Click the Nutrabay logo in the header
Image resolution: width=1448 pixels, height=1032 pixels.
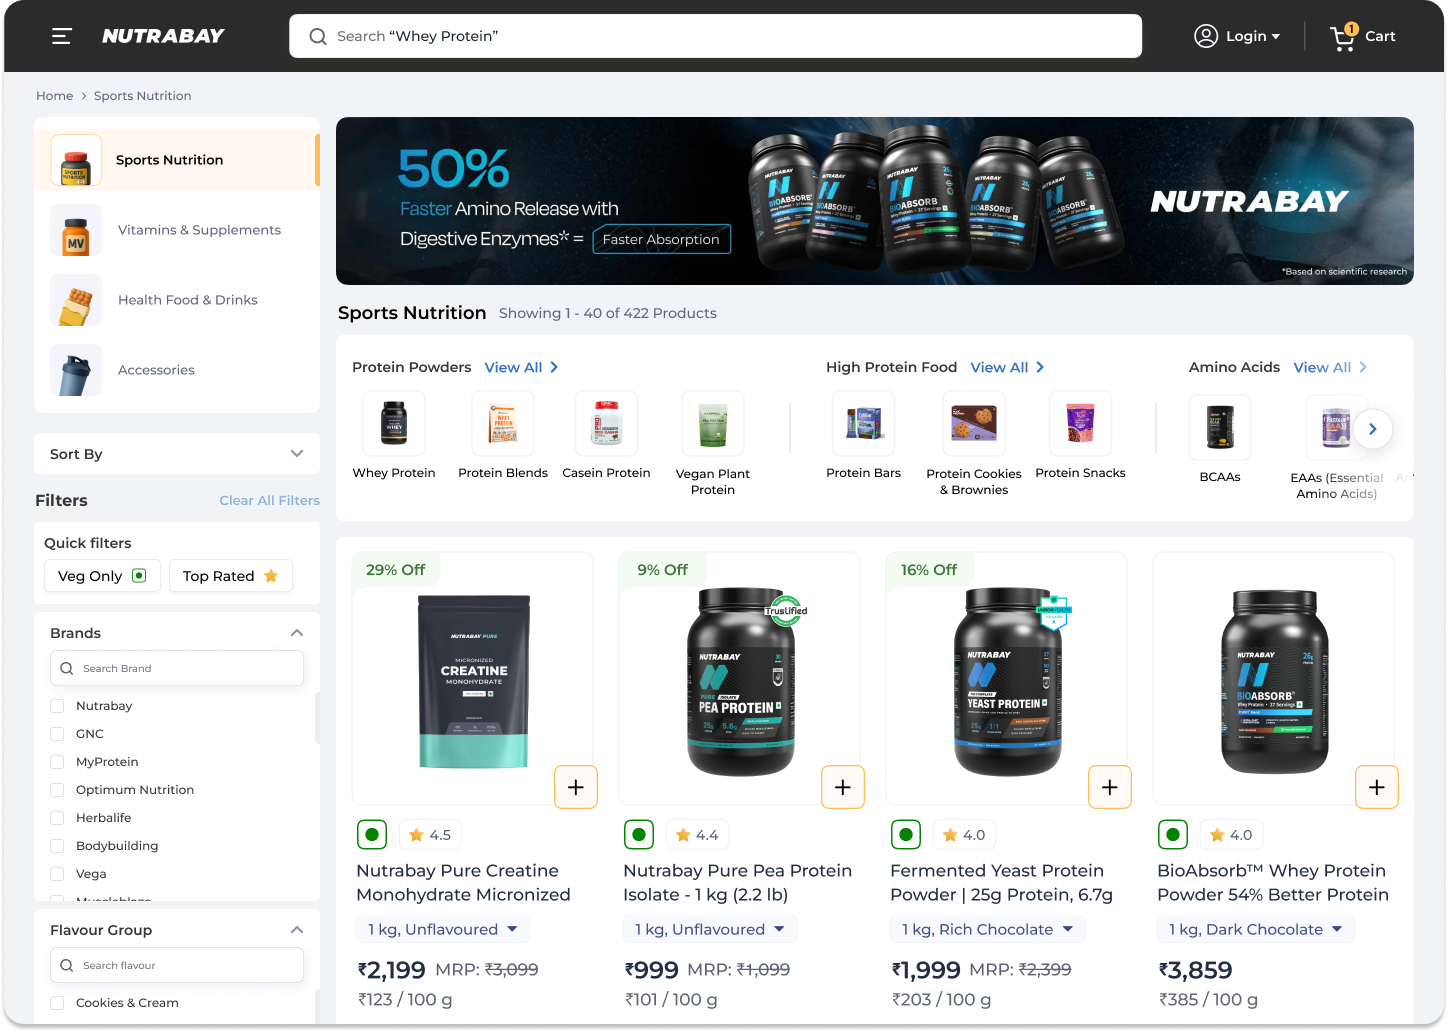pyautogui.click(x=163, y=36)
